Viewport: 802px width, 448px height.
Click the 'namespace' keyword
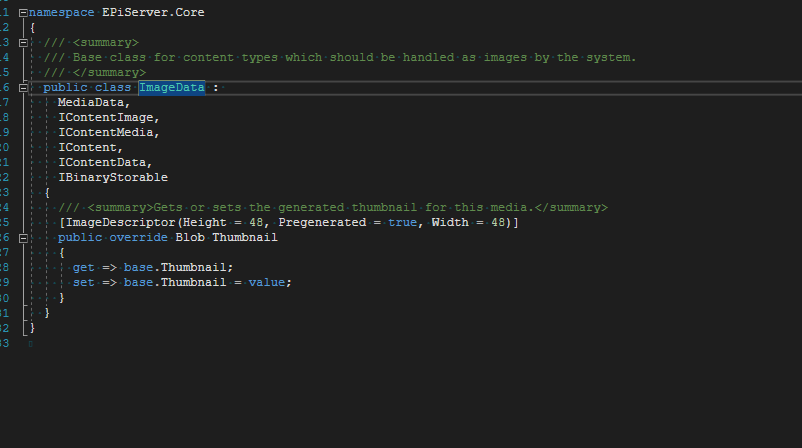click(x=60, y=13)
